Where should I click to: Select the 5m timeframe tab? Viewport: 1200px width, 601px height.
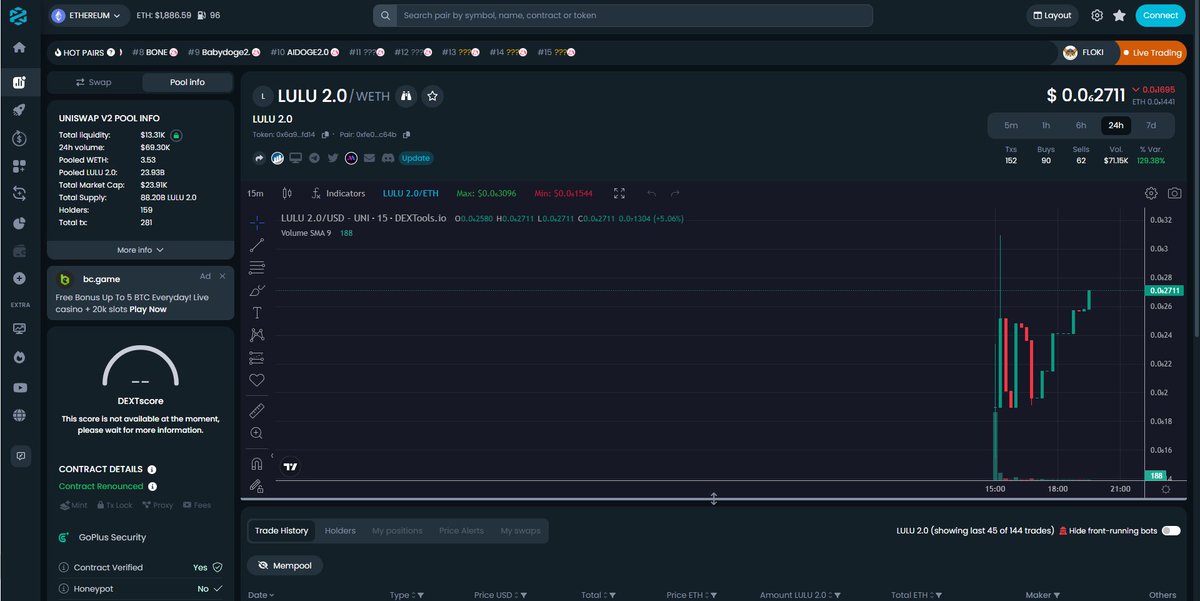(1011, 125)
